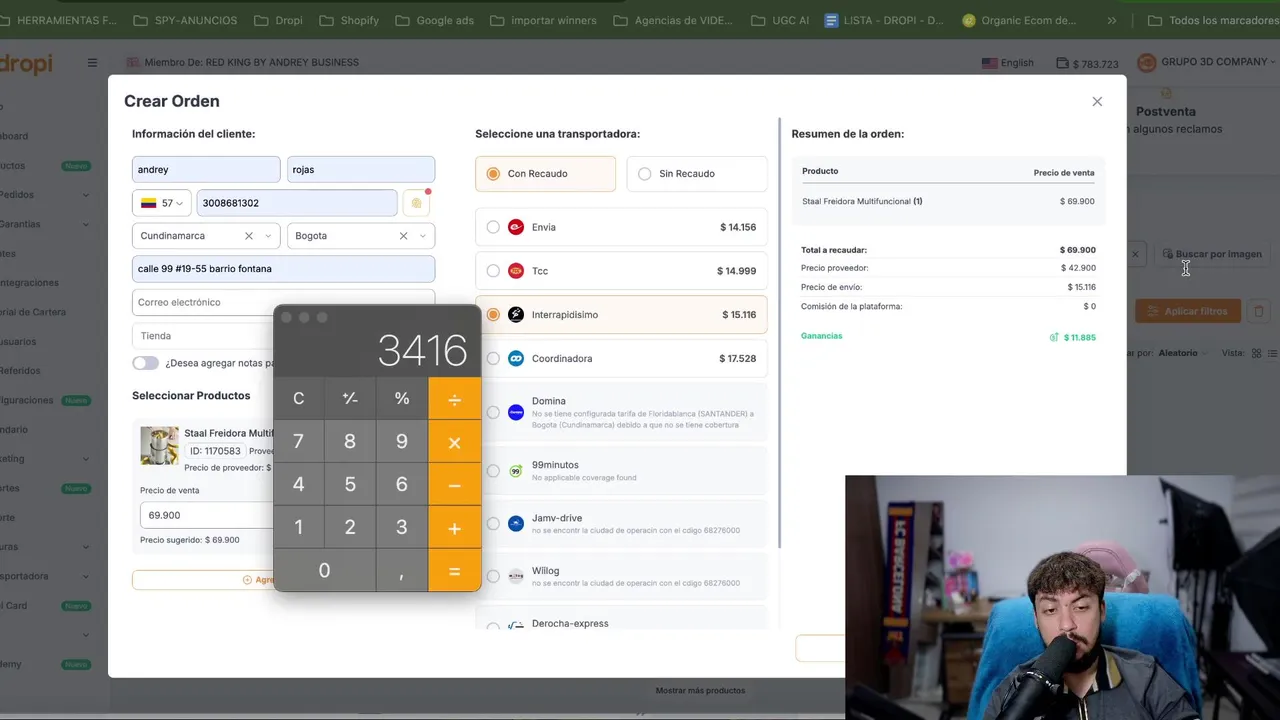This screenshot has width=1280, height=720.
Task: Click the Tcc carrier logo
Action: pos(516,271)
